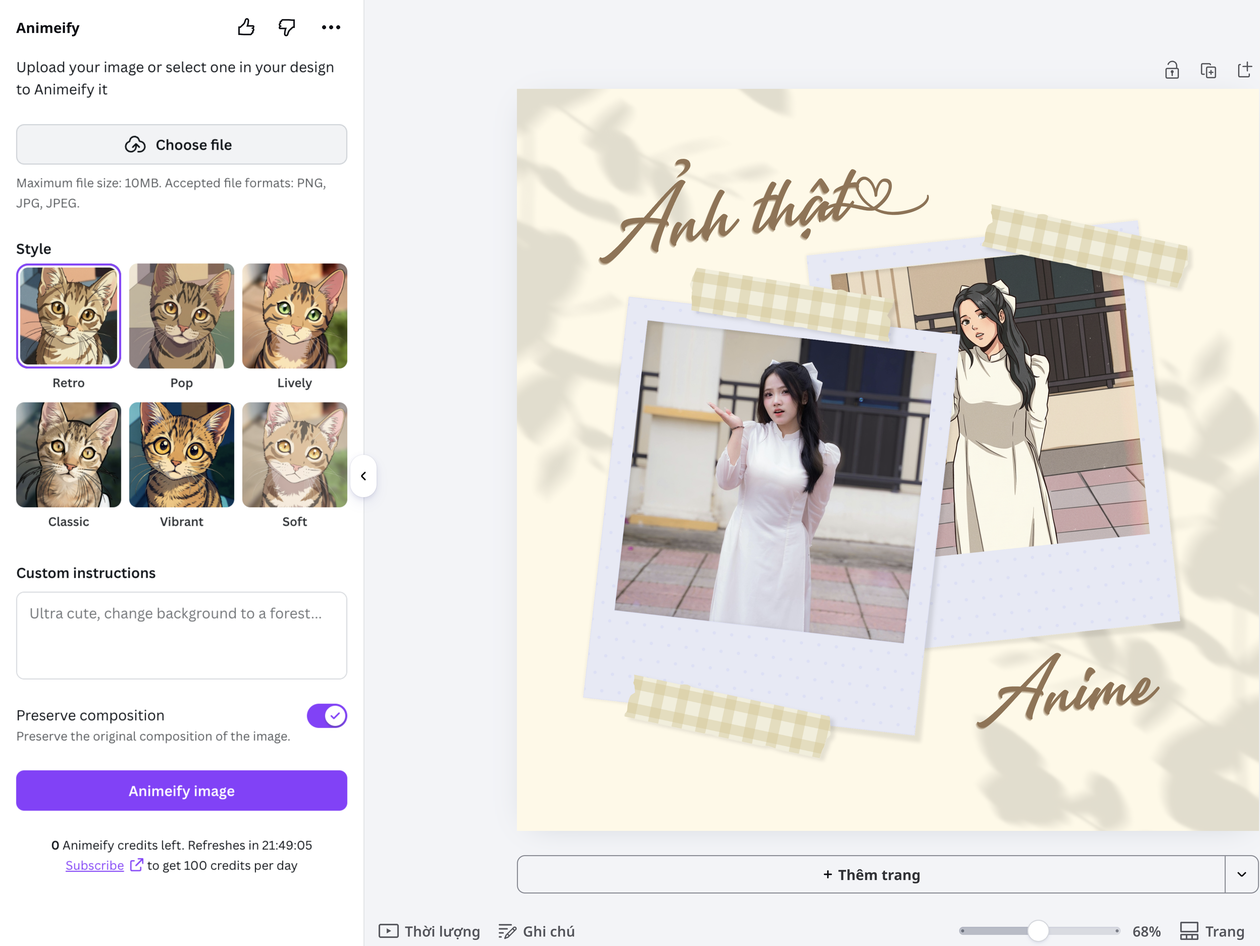This screenshot has height=946, width=1260.
Task: Select the 'Anime' script text on canvas
Action: point(1067,690)
